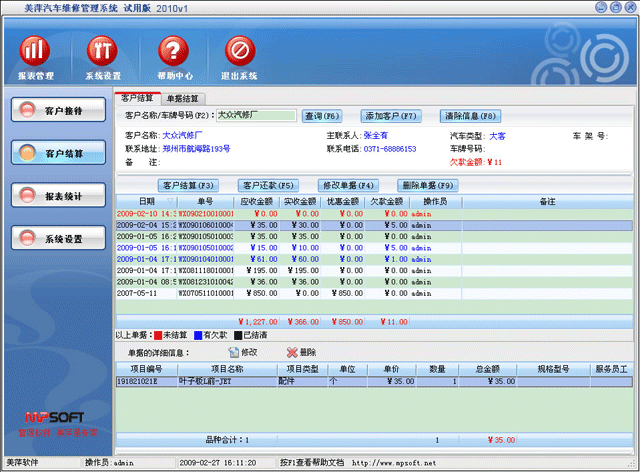Switch to the 客户结算 tab

point(137,98)
